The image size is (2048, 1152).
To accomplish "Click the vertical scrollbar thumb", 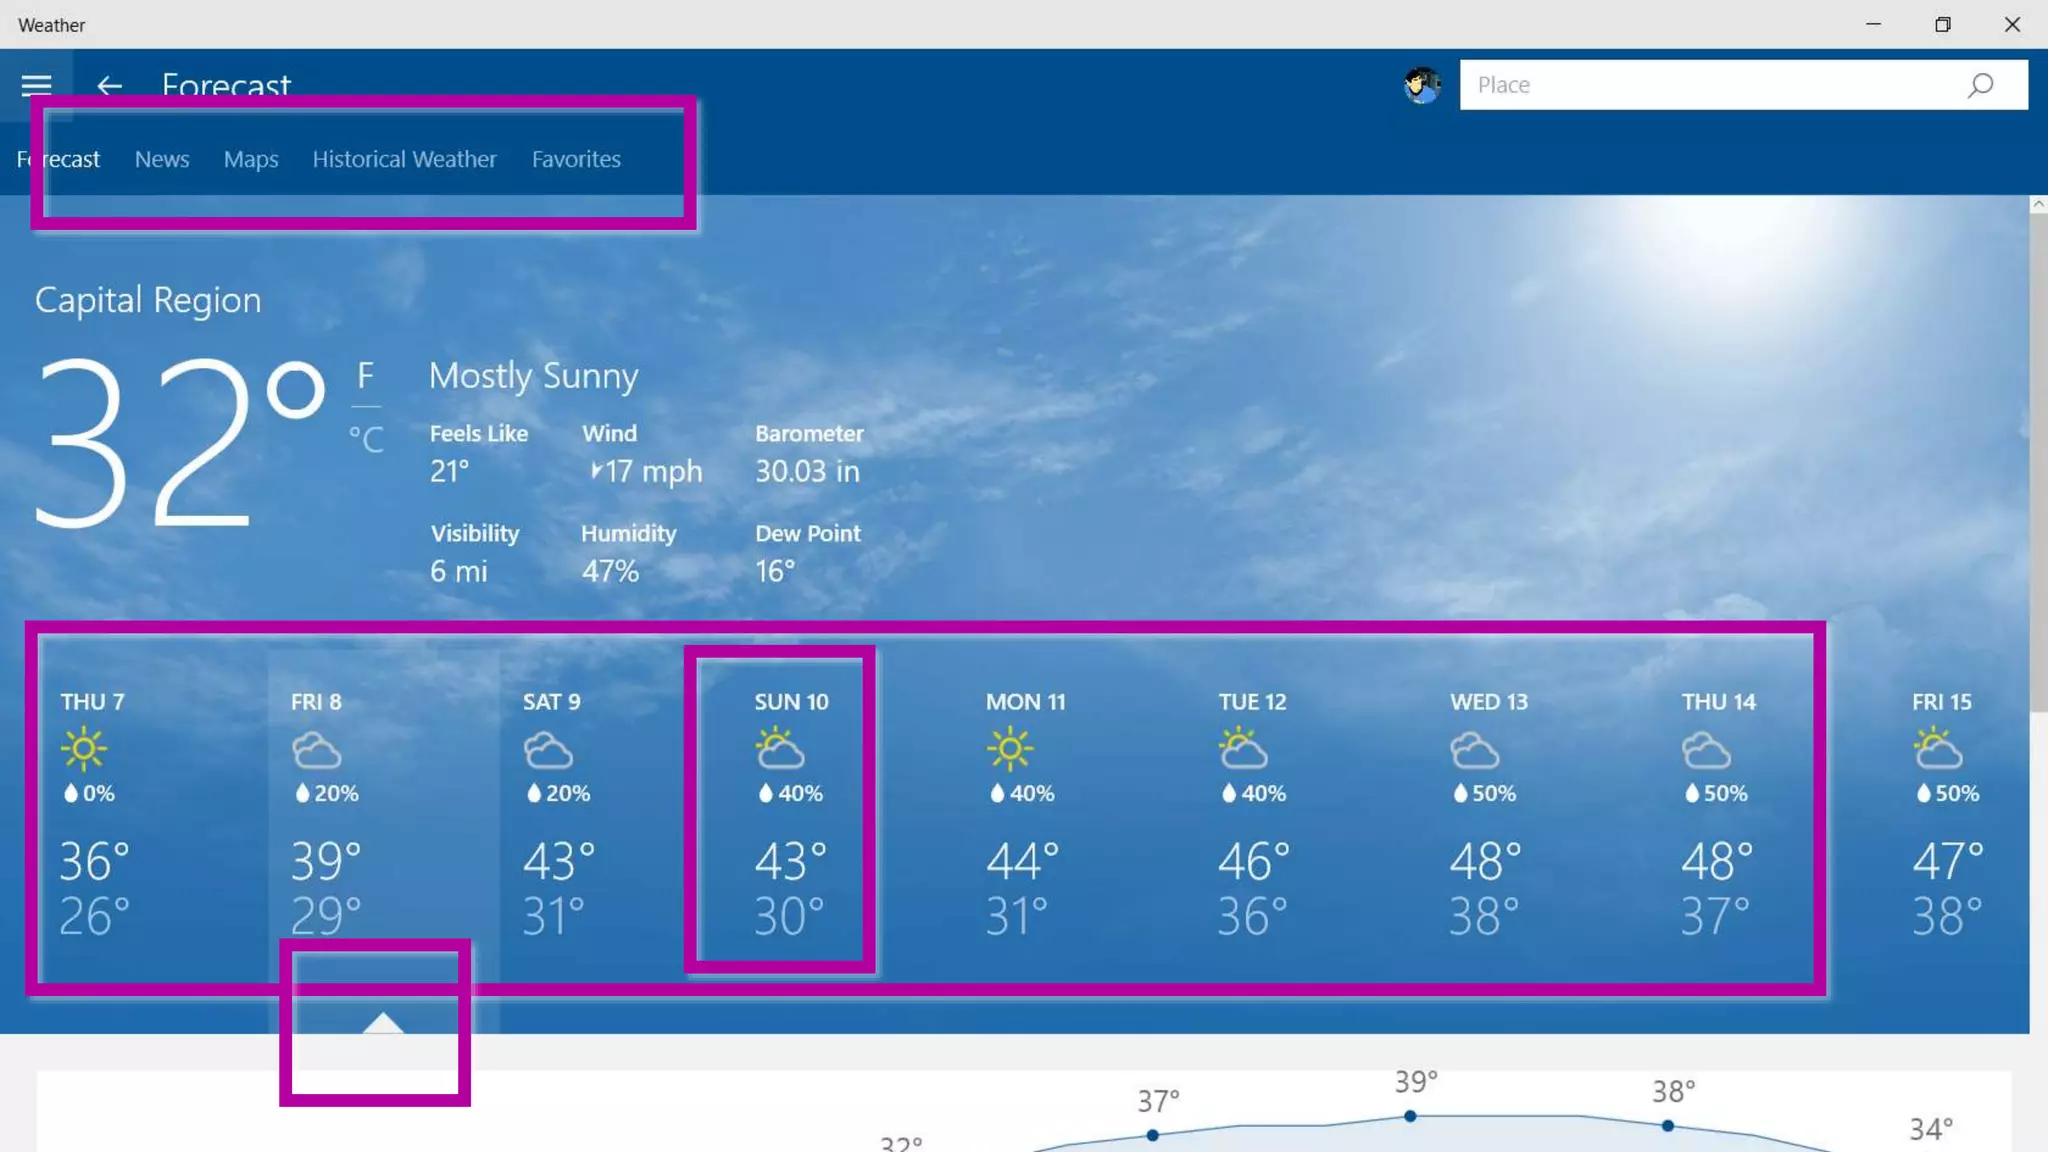I will coord(2038,460).
